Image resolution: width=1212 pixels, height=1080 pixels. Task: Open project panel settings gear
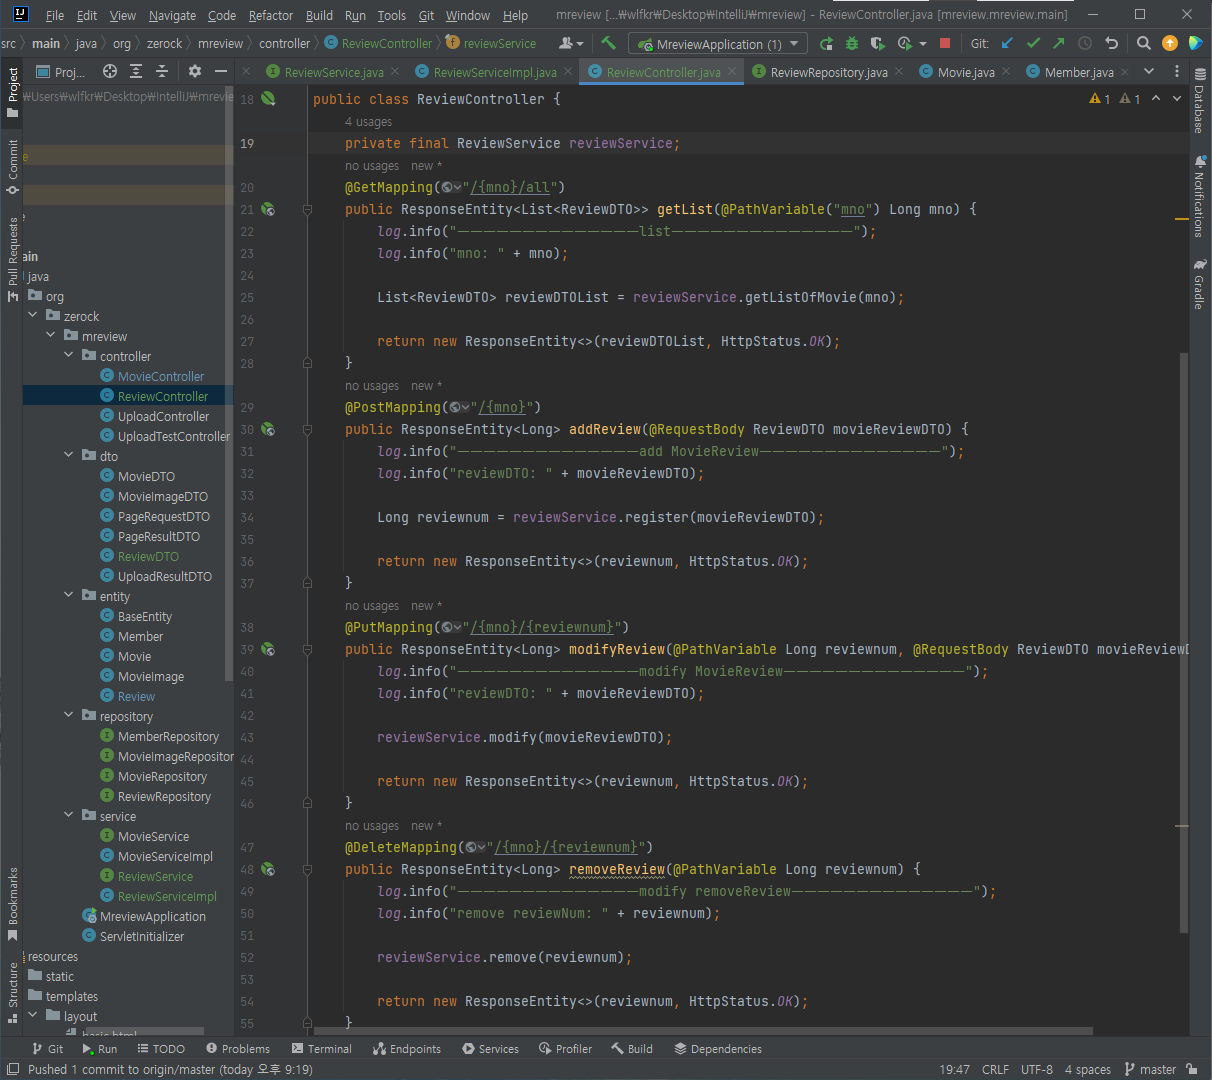click(195, 71)
